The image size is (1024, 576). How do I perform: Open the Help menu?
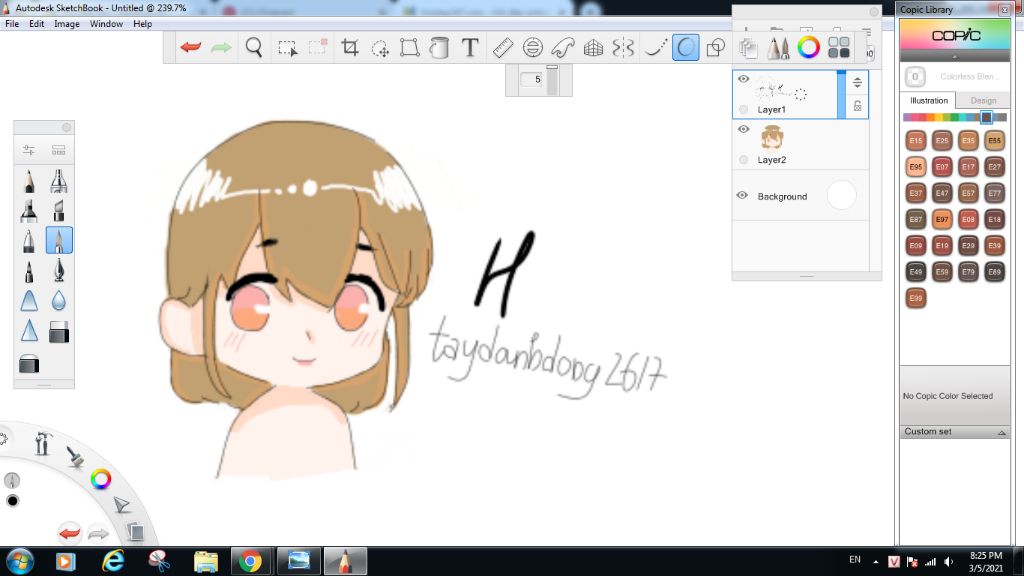[142, 24]
